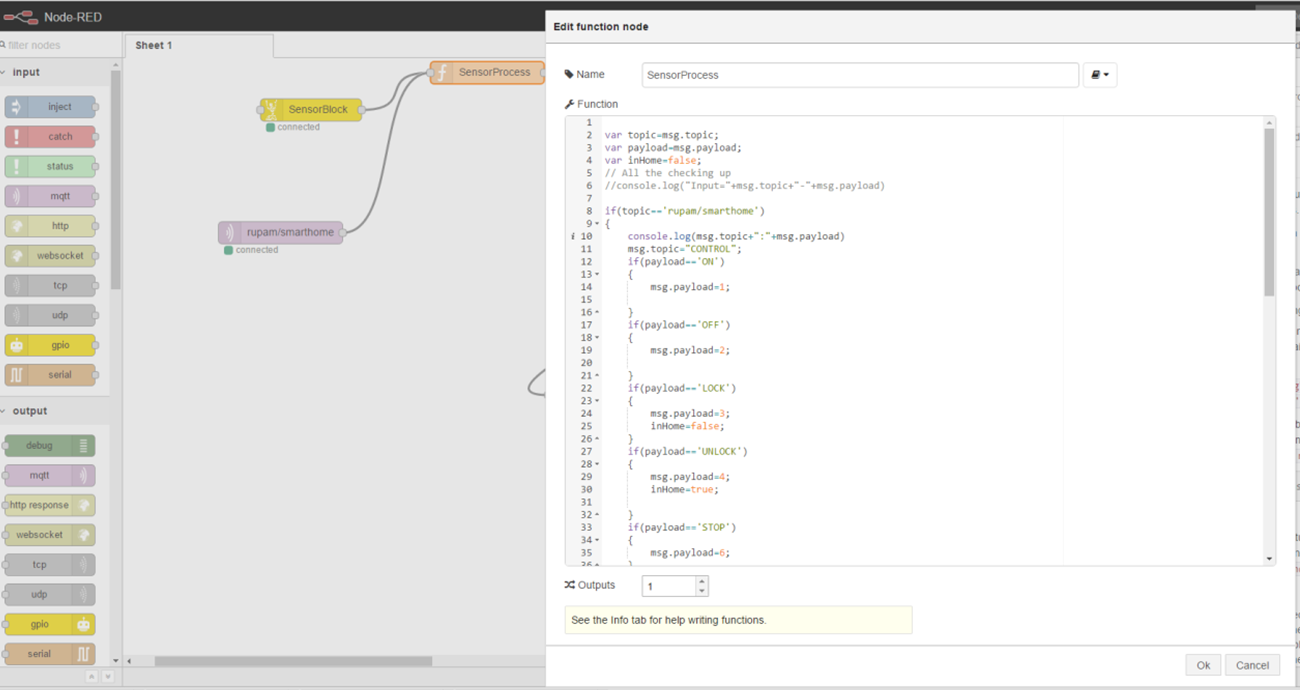Select the serial input node in the palette
Image resolution: width=1300 pixels, height=690 pixels.
coord(50,375)
